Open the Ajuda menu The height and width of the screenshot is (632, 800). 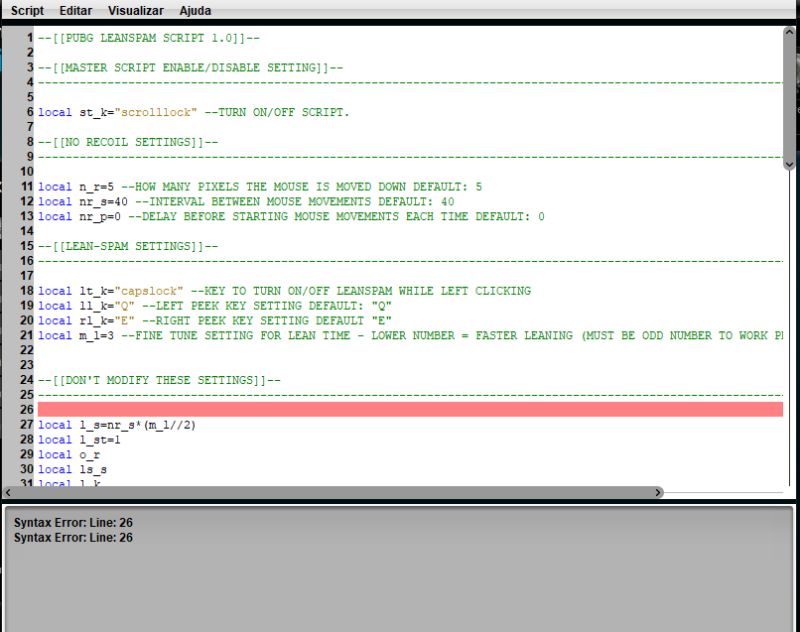(x=194, y=10)
